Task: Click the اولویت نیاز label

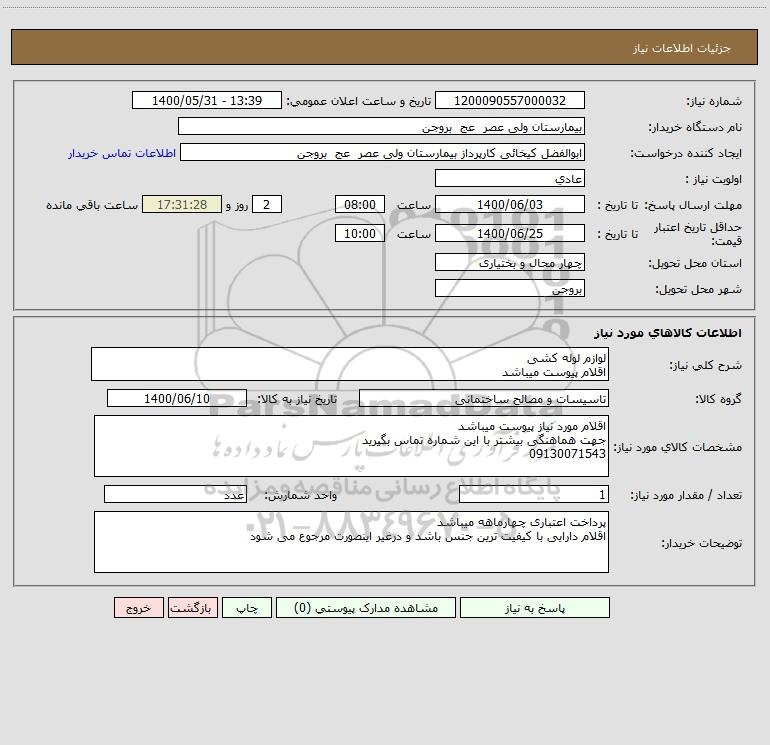Action: click(x=714, y=180)
